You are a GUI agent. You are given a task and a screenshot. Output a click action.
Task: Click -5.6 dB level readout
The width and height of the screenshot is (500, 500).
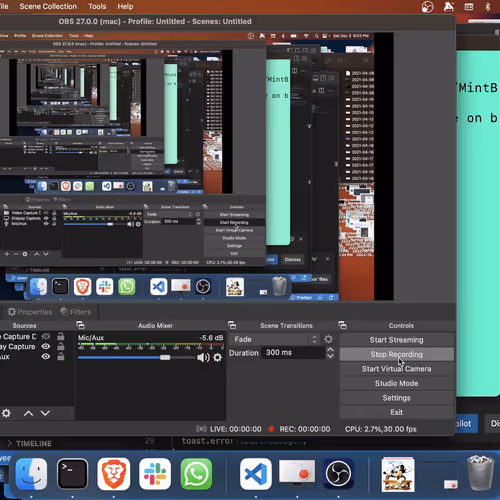point(211,338)
